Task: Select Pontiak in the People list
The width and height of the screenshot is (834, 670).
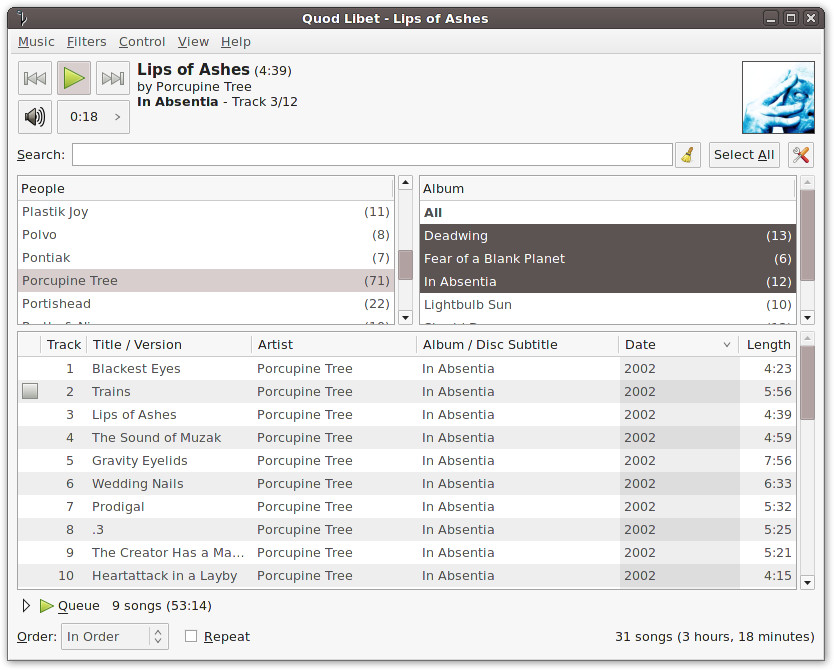Action: (x=206, y=258)
